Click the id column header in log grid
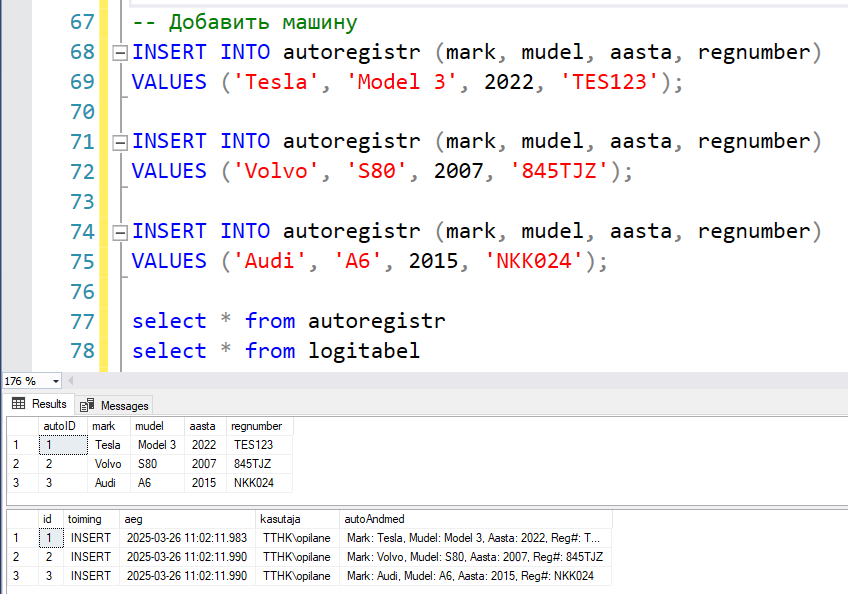The width and height of the screenshot is (848, 594). coord(51,519)
